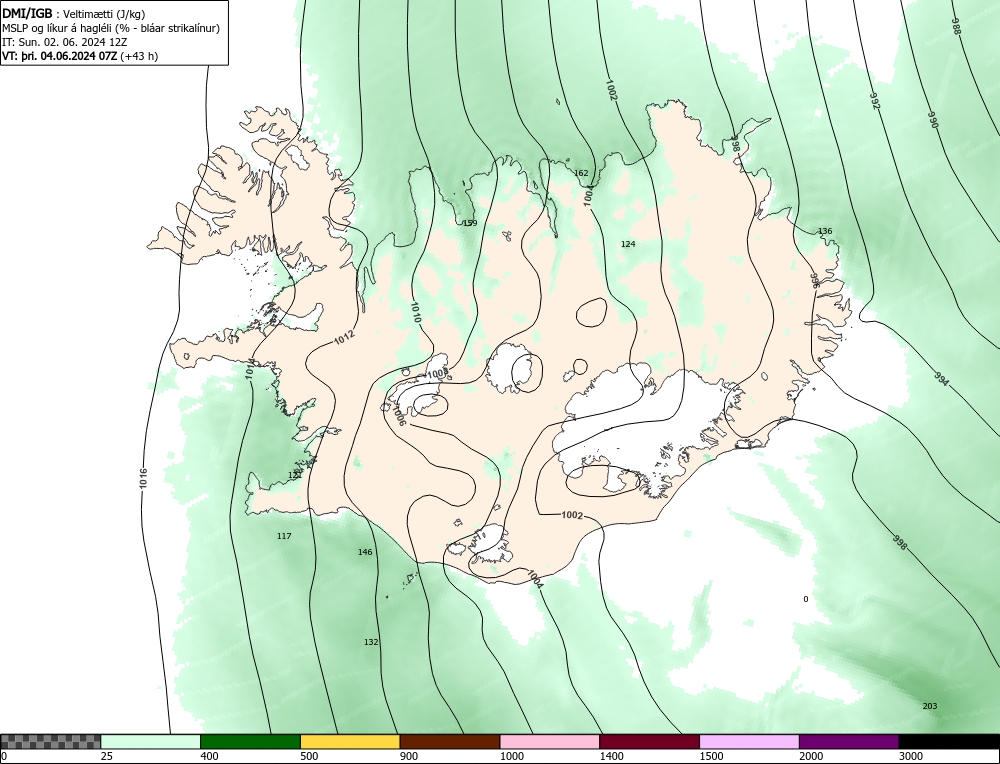
Task: Click the 990 isobar label in the northeast
Action: click(933, 121)
